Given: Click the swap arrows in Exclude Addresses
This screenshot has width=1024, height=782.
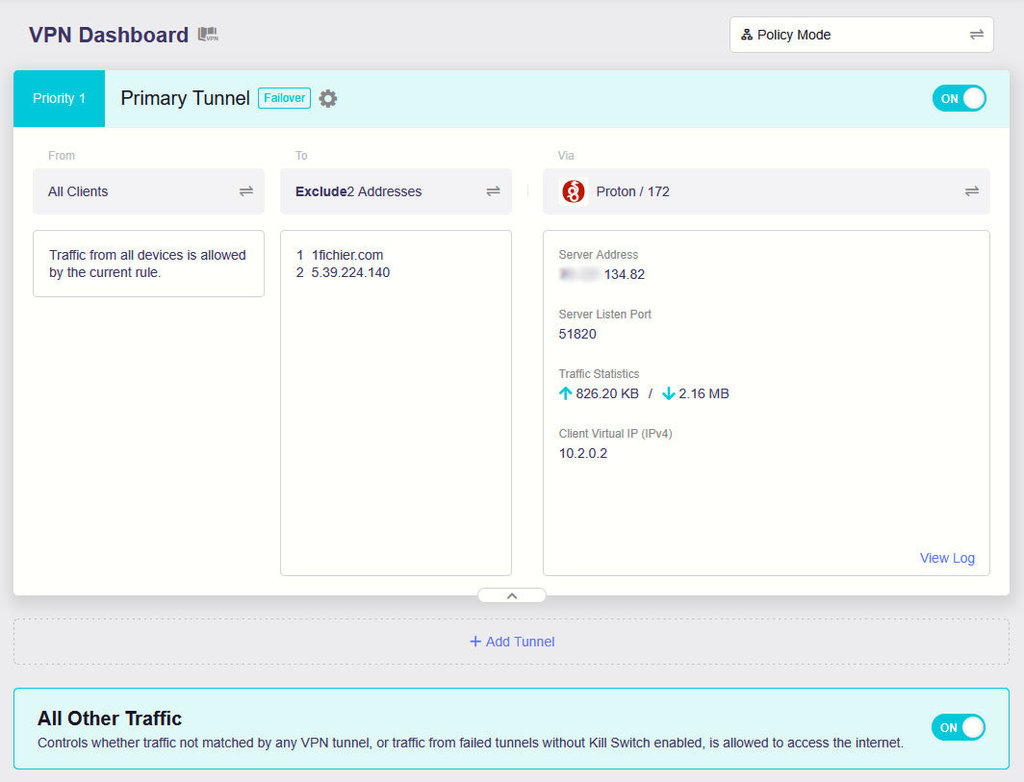Looking at the screenshot, I should [493, 191].
